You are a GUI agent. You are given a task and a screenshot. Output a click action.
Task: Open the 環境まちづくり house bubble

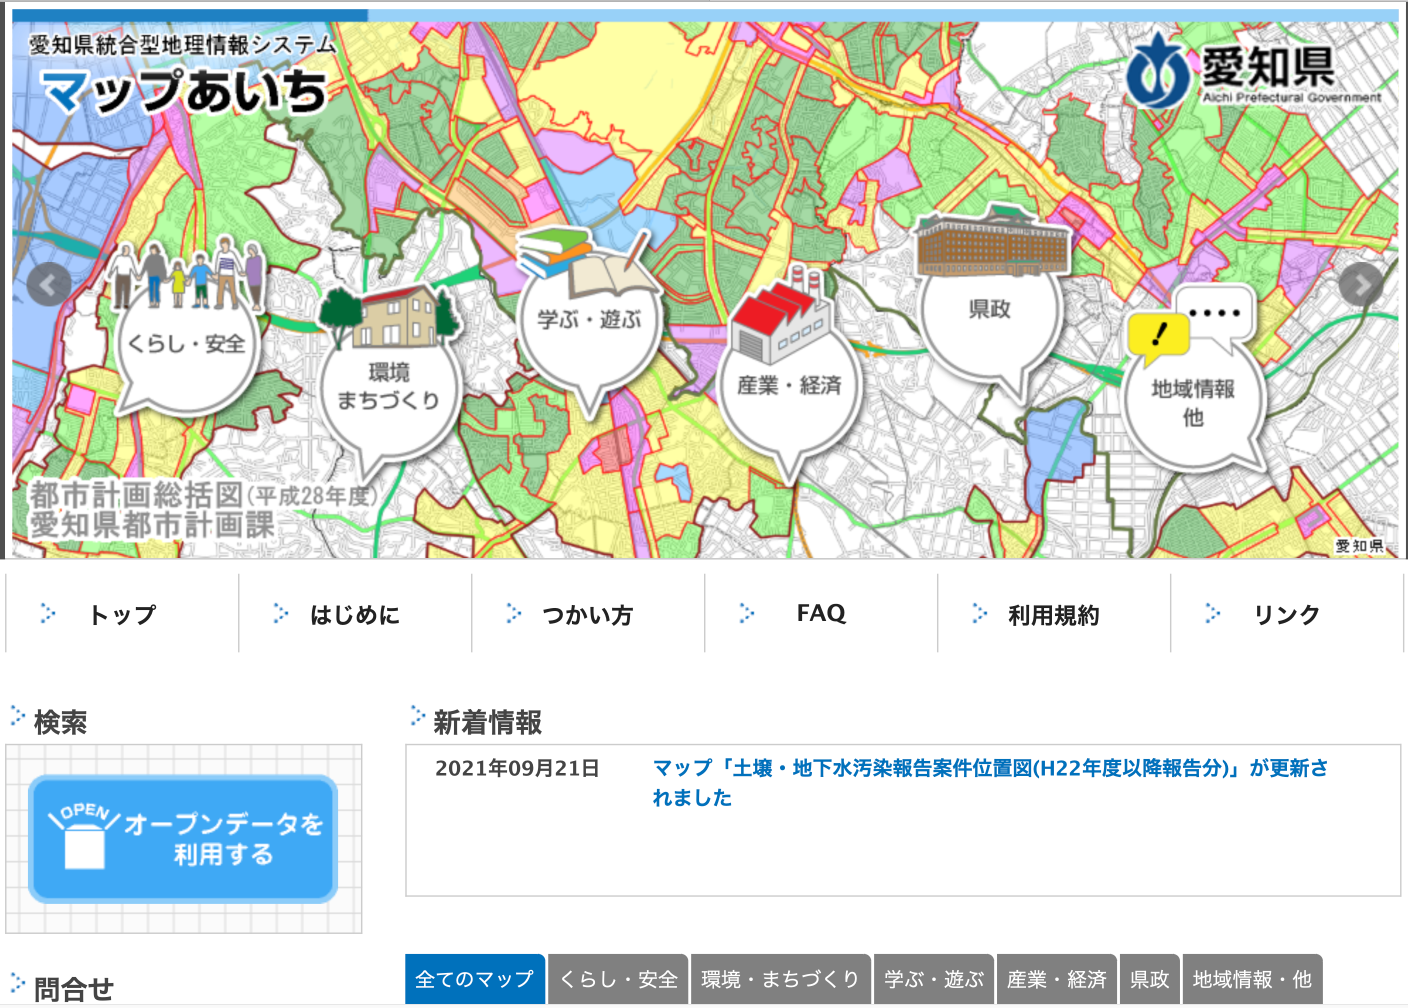(390, 385)
